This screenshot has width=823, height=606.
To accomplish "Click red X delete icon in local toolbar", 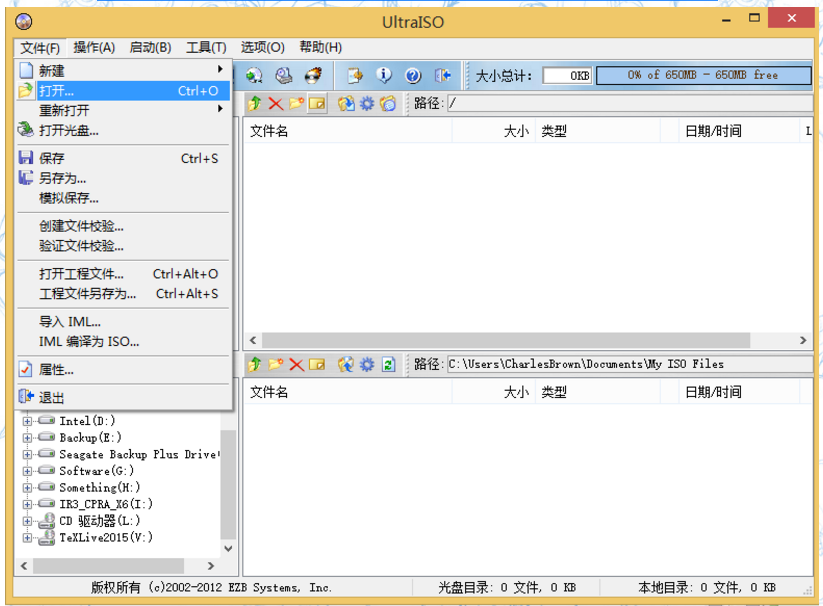I will coord(297,364).
